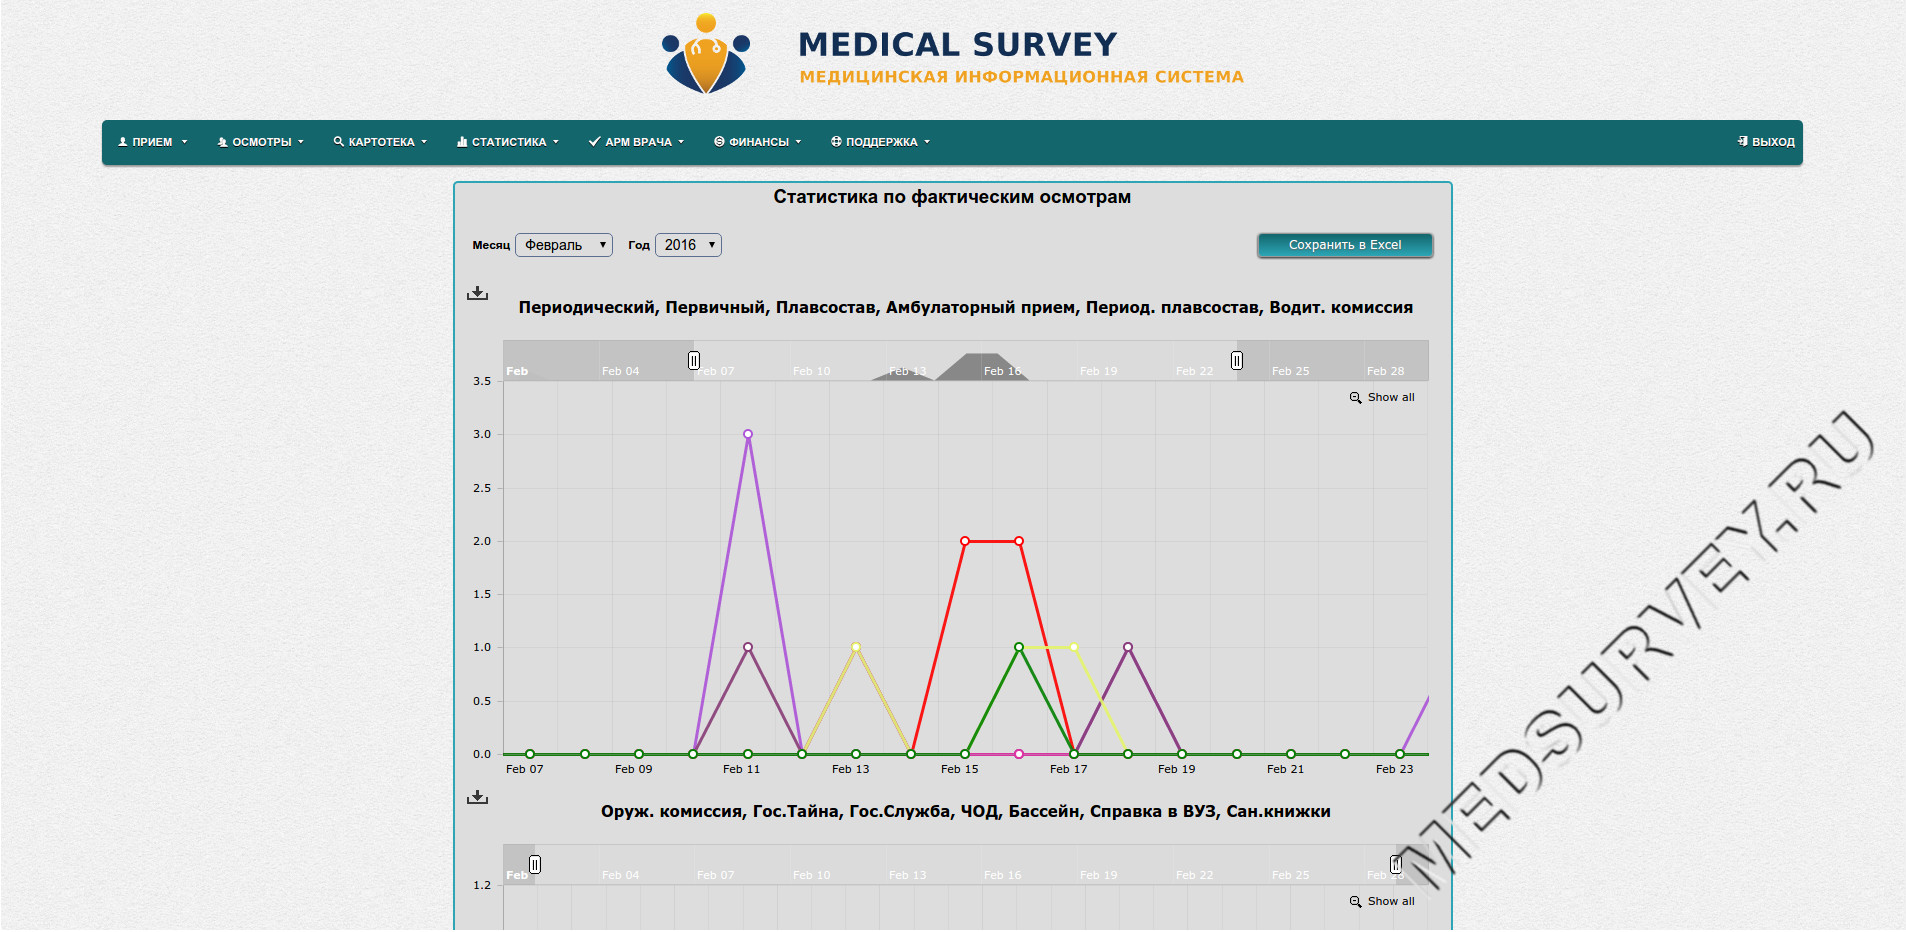Click Show all in second chart
Screen dimensions: 1906x932
pos(1390,902)
